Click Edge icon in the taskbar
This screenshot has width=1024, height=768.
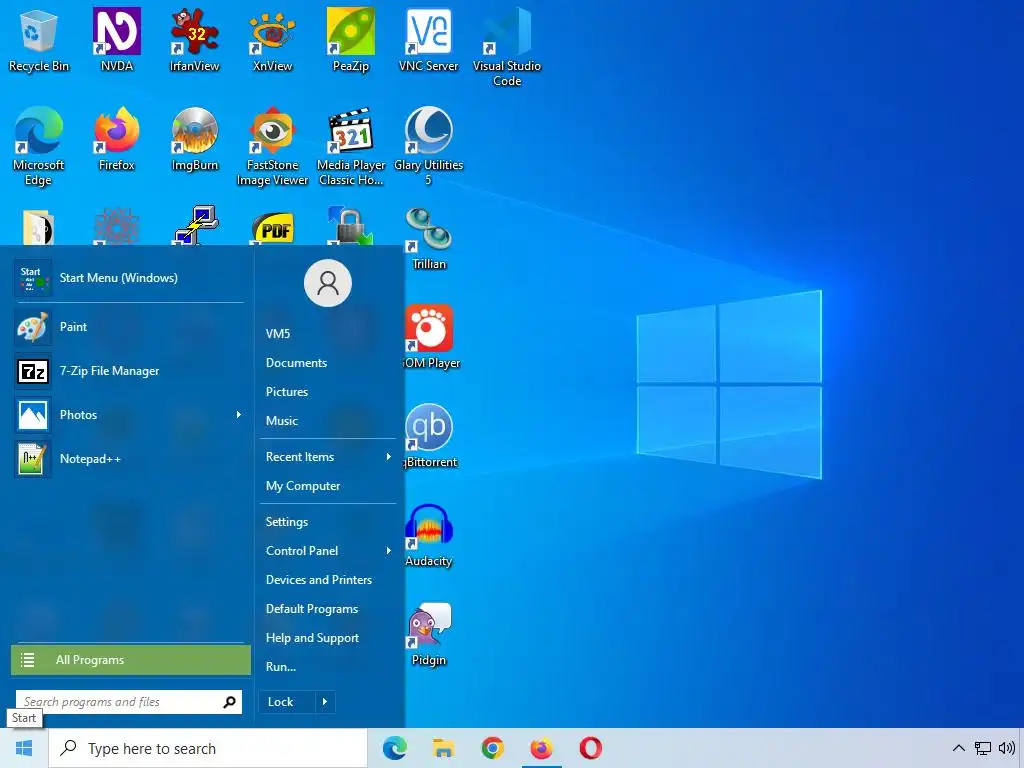(394, 748)
